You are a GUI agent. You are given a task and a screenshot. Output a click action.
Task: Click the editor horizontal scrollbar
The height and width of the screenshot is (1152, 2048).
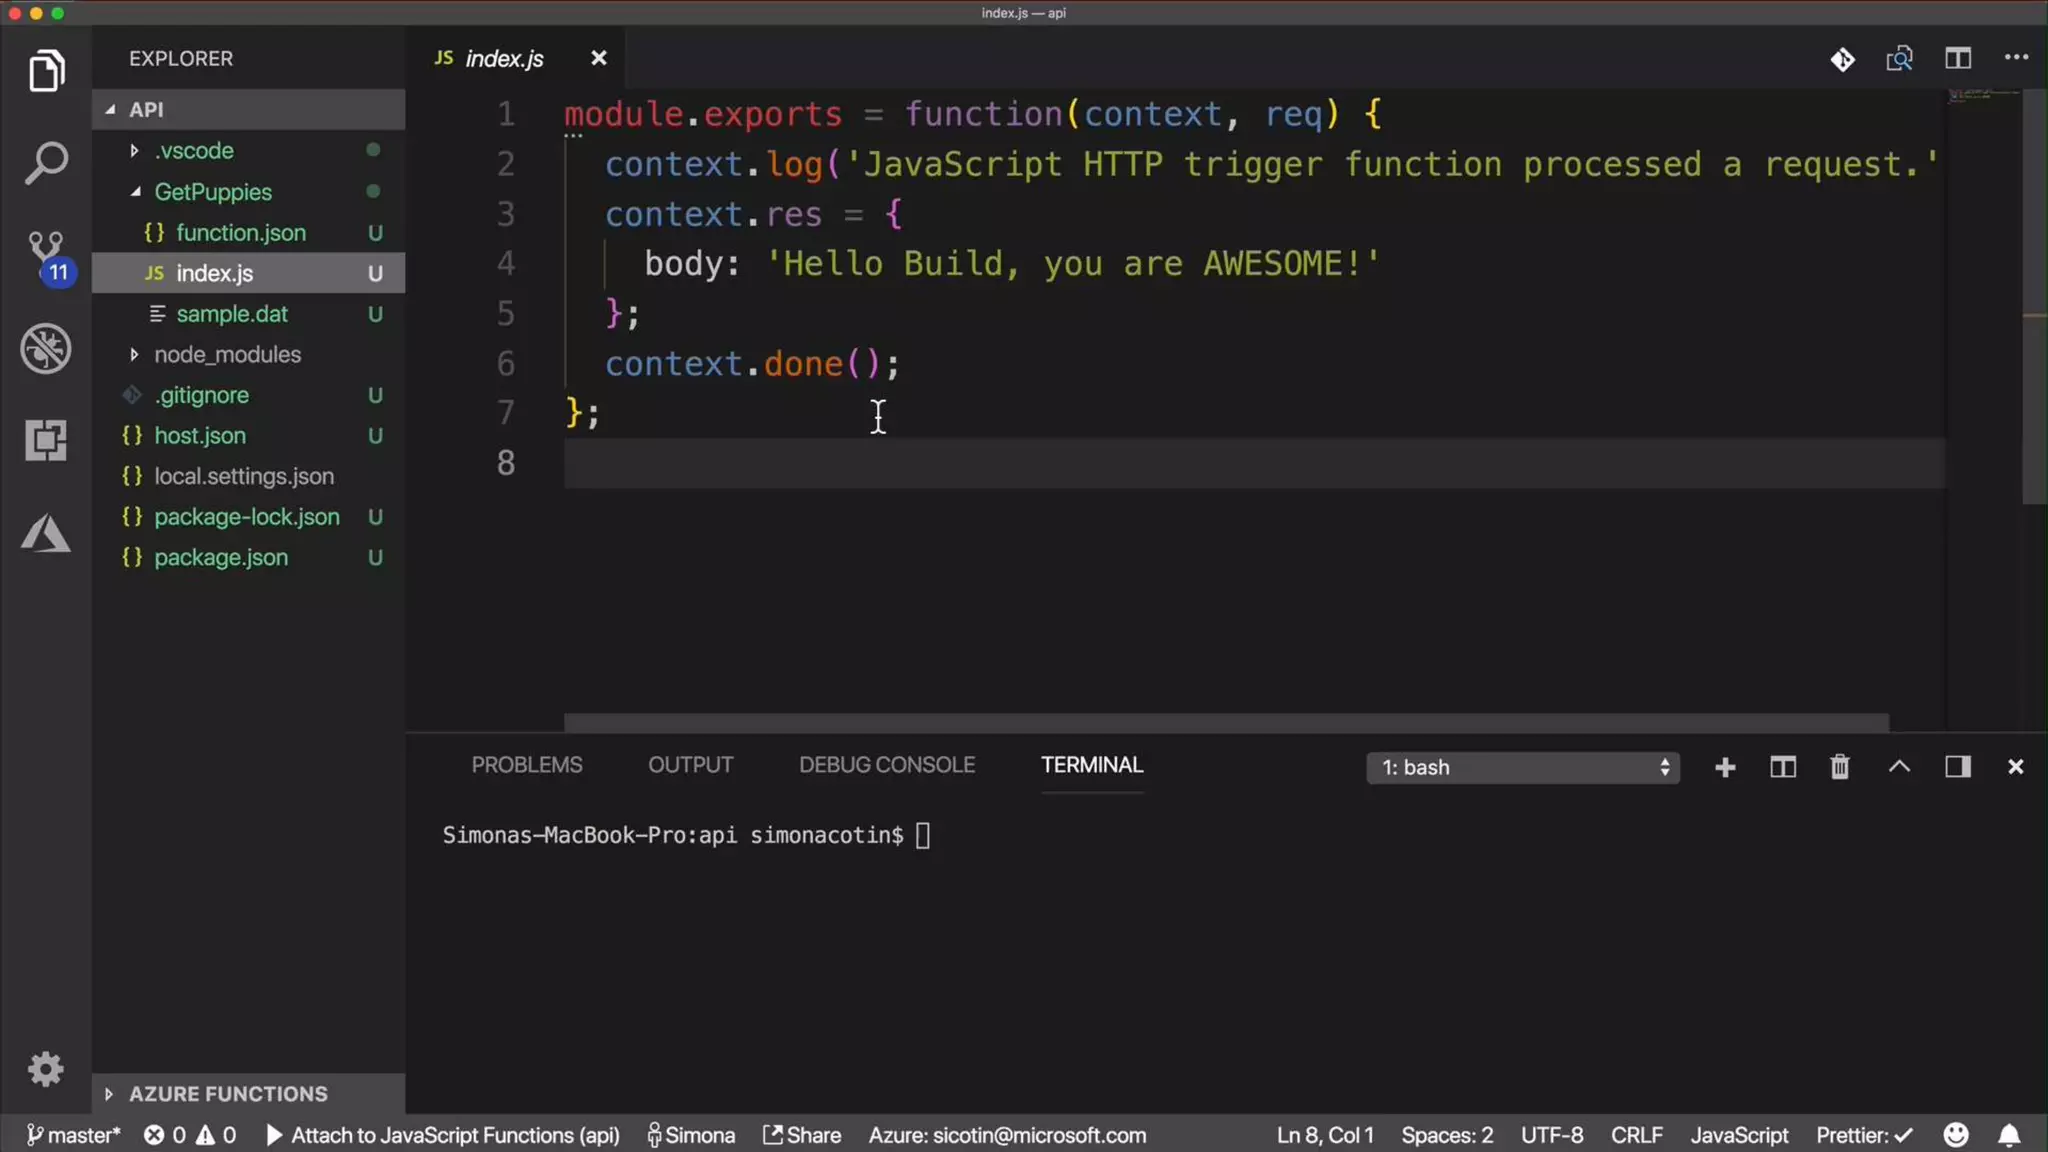[1225, 722]
